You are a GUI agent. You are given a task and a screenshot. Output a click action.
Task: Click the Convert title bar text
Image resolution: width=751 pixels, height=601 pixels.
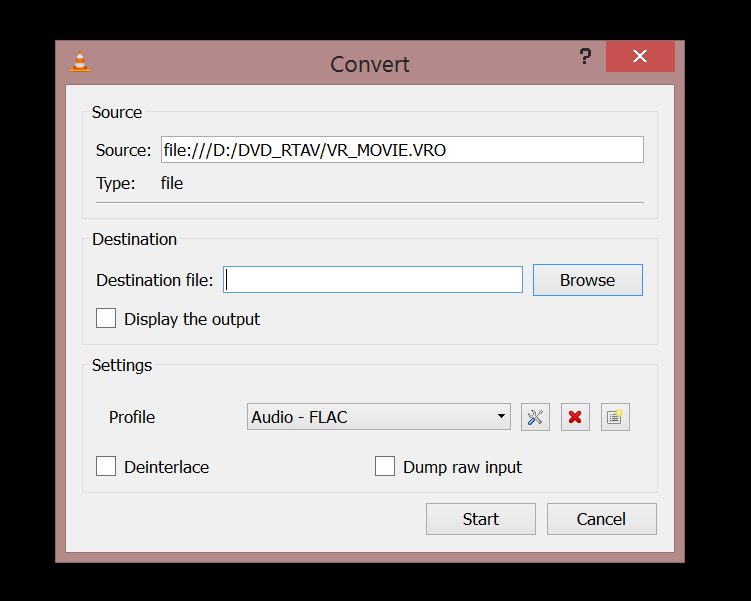point(370,64)
